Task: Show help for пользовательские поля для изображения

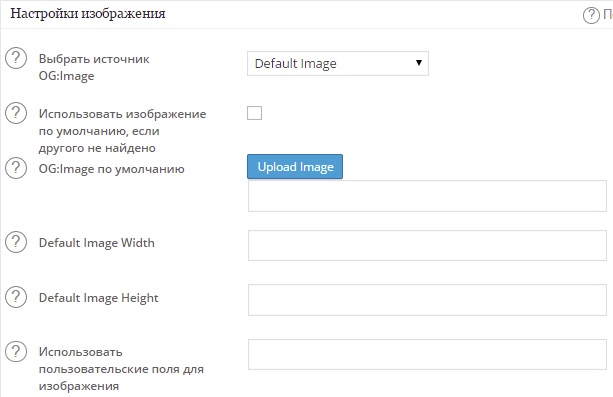Action: [16, 351]
